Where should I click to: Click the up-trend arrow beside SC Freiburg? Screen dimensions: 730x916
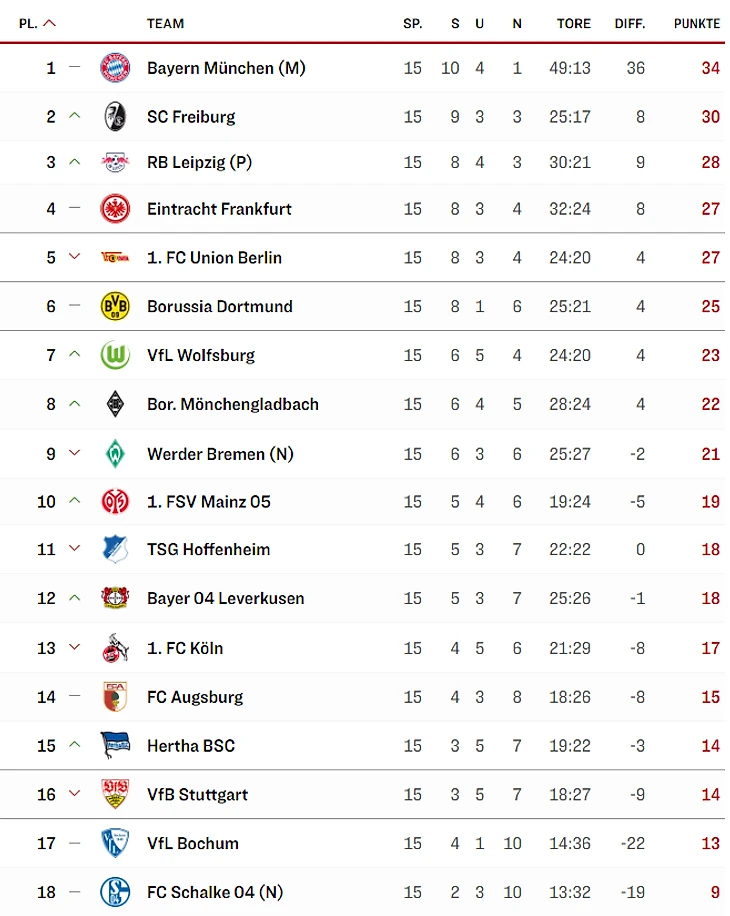[74, 116]
